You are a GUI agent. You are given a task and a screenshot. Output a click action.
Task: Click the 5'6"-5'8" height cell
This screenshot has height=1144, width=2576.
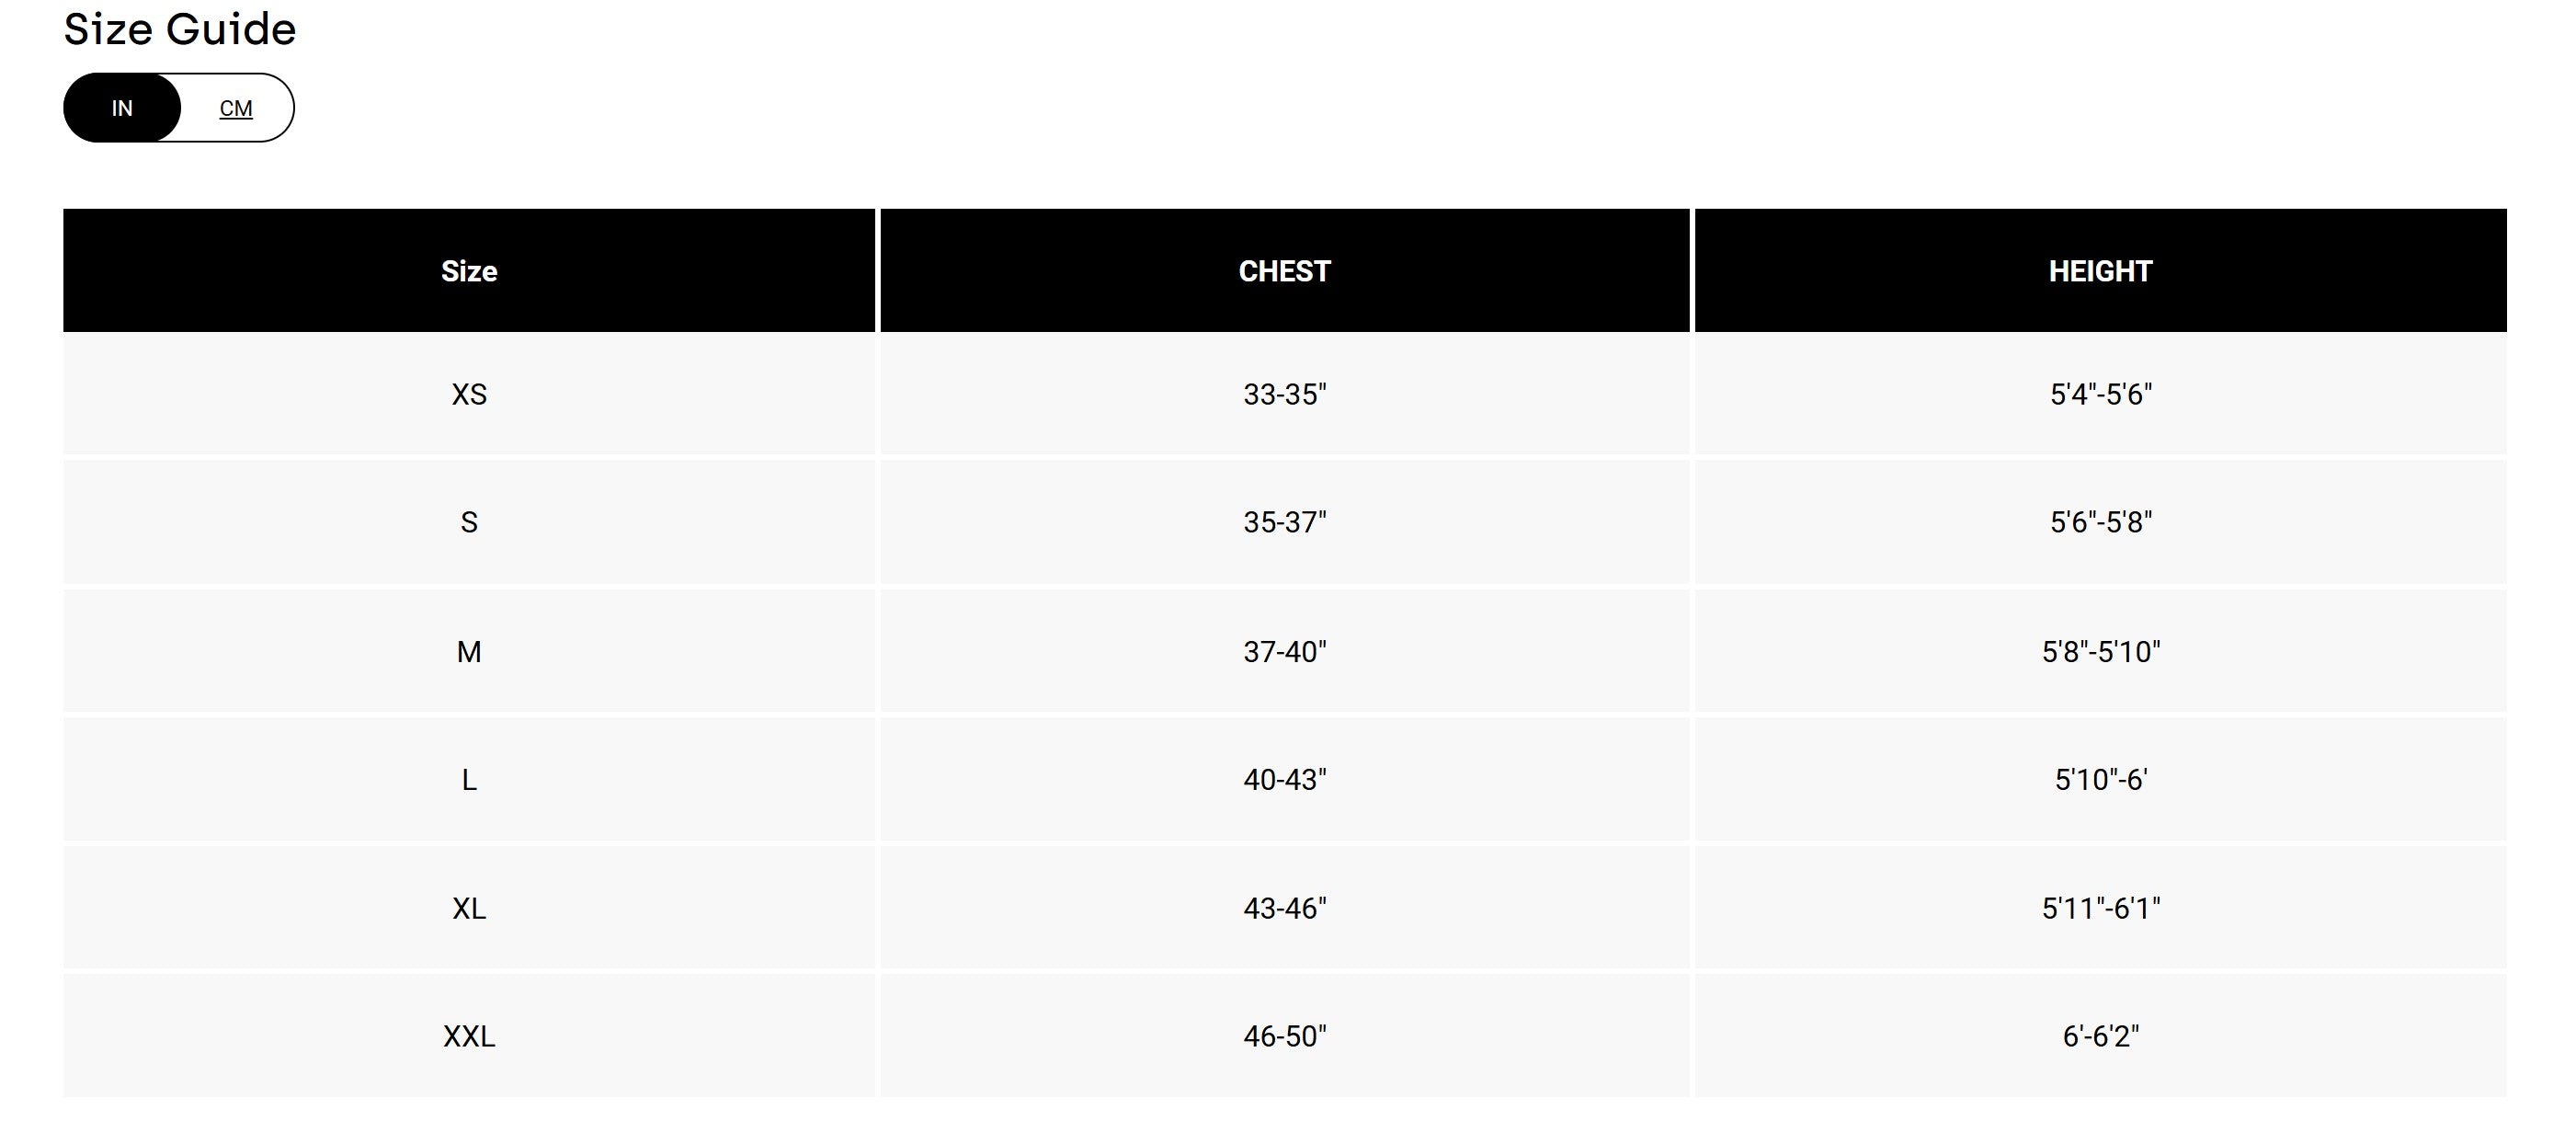[2100, 523]
